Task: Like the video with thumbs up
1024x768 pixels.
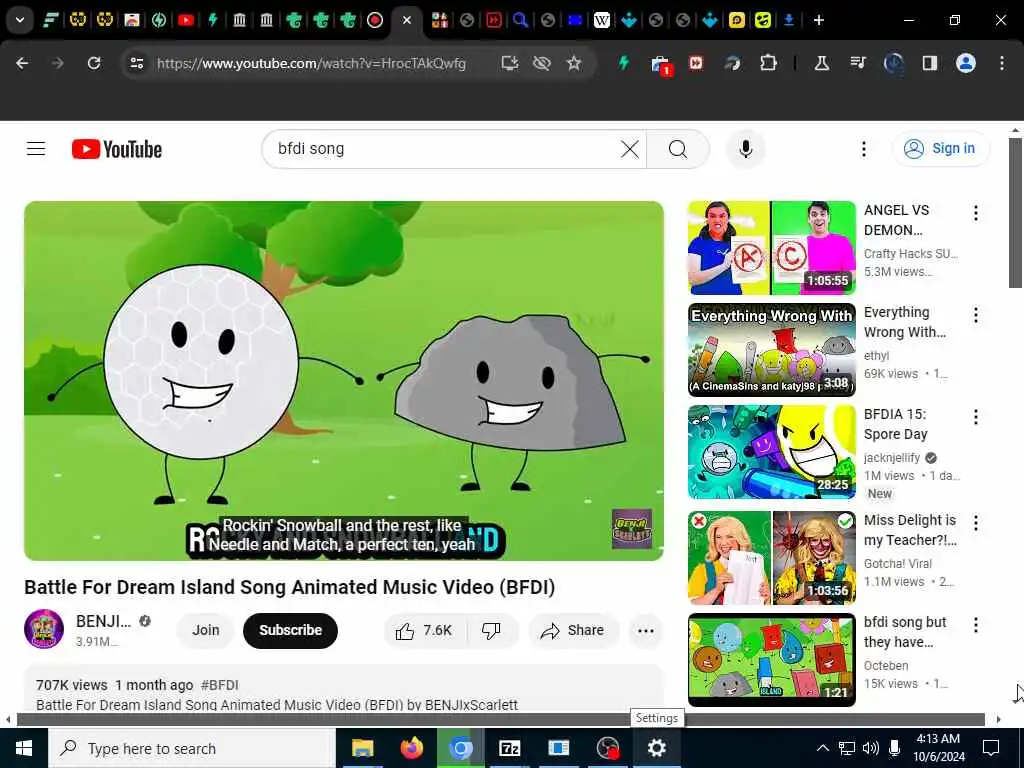Action: (424, 630)
